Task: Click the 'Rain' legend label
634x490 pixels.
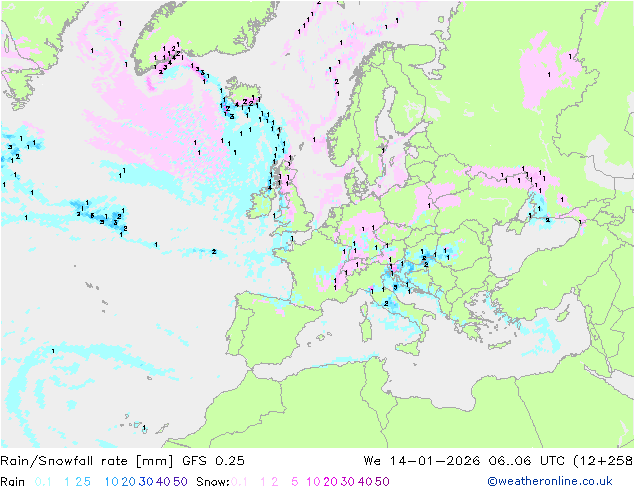Action: click(13, 482)
